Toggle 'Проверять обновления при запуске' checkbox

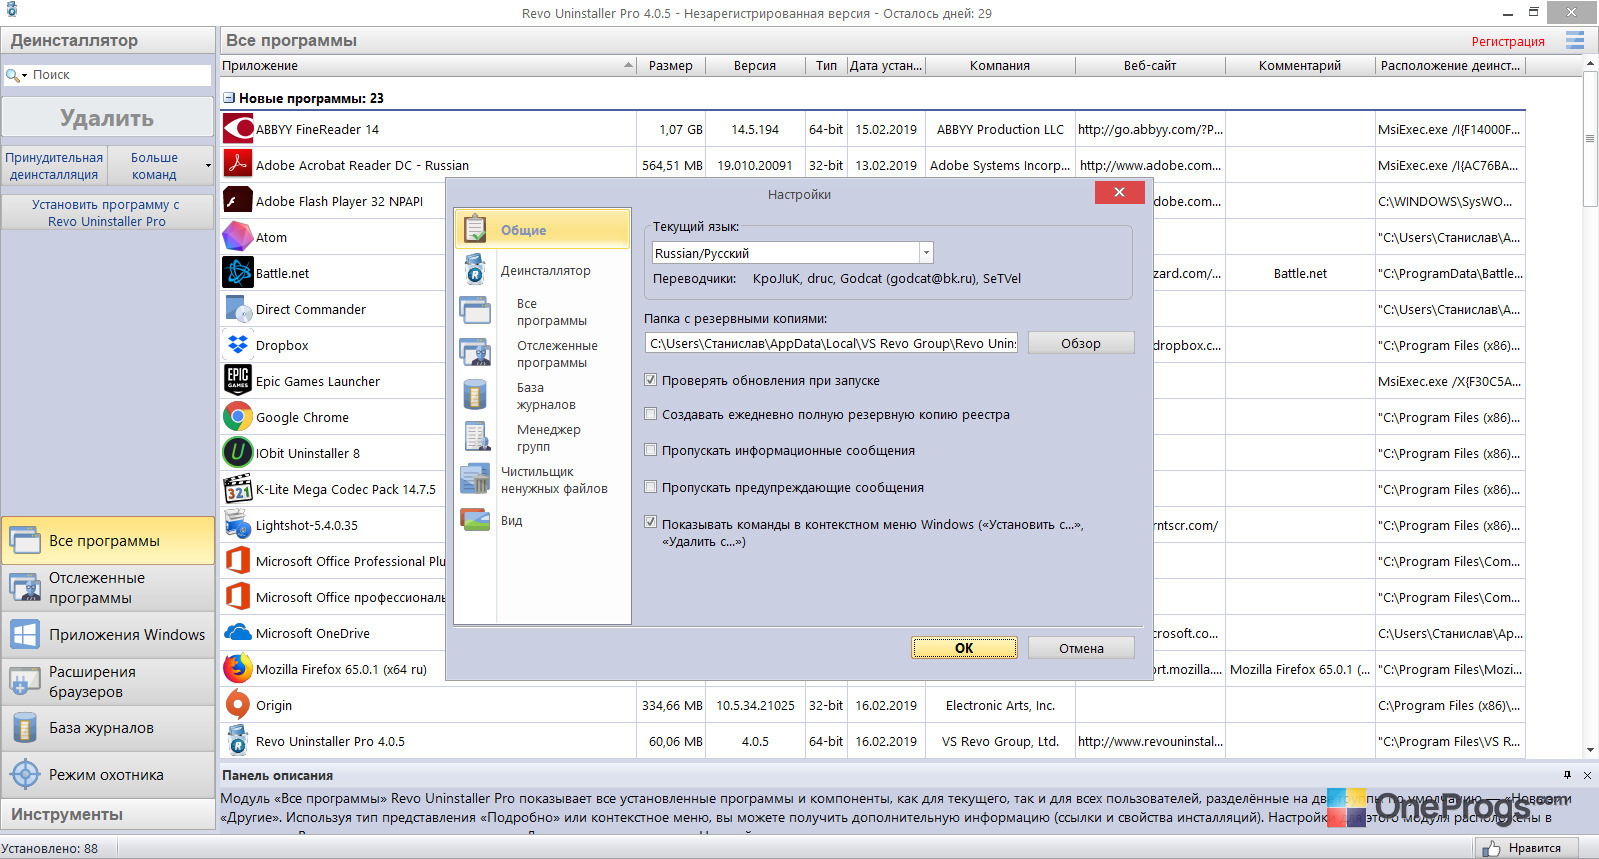[x=651, y=380]
